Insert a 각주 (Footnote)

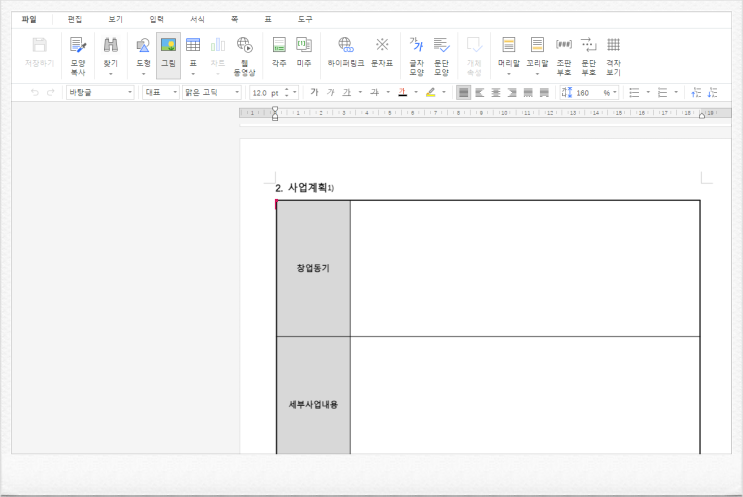279,52
